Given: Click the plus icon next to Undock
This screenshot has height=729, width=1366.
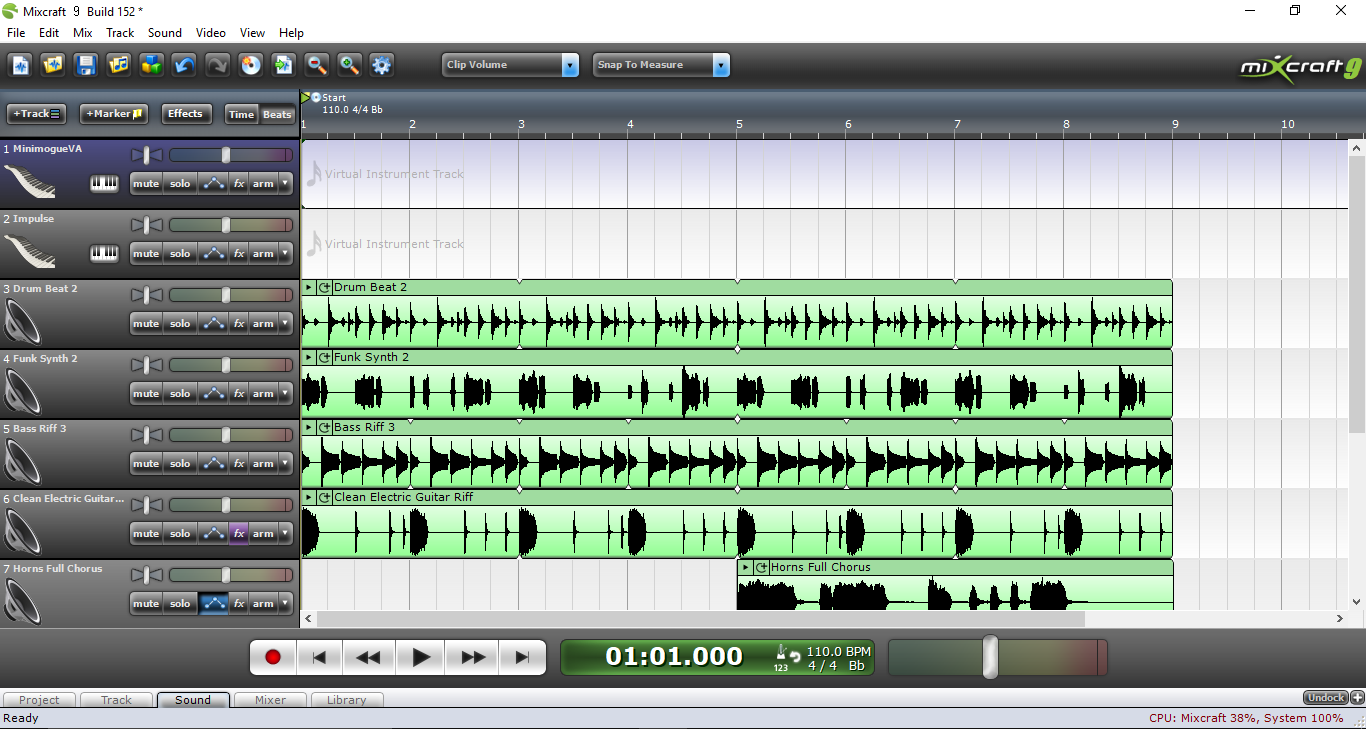Looking at the screenshot, I should tap(1357, 697).
